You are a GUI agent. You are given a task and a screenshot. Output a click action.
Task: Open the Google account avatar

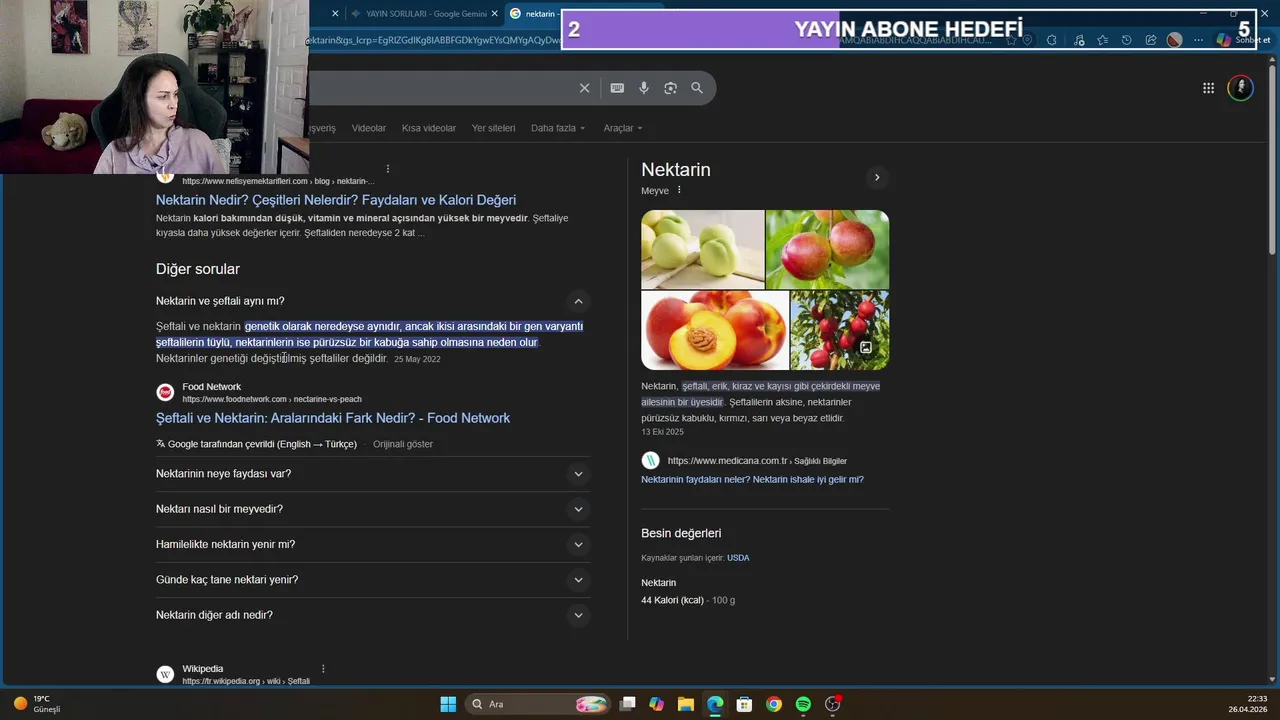tap(1240, 88)
